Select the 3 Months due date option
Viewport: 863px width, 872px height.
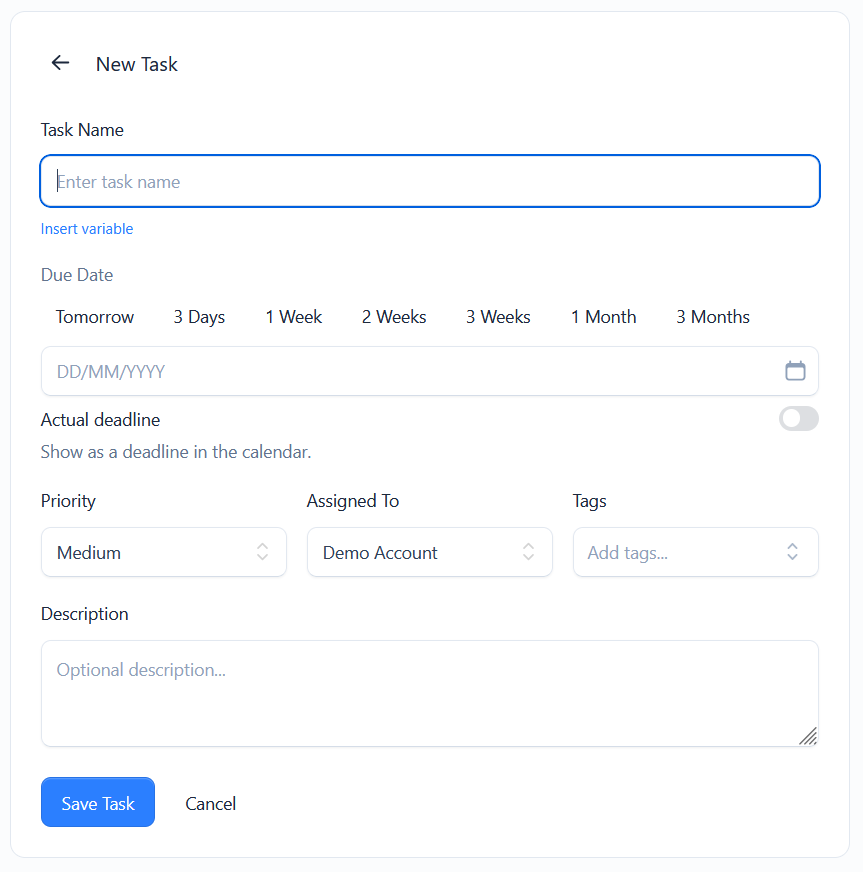[712, 316]
